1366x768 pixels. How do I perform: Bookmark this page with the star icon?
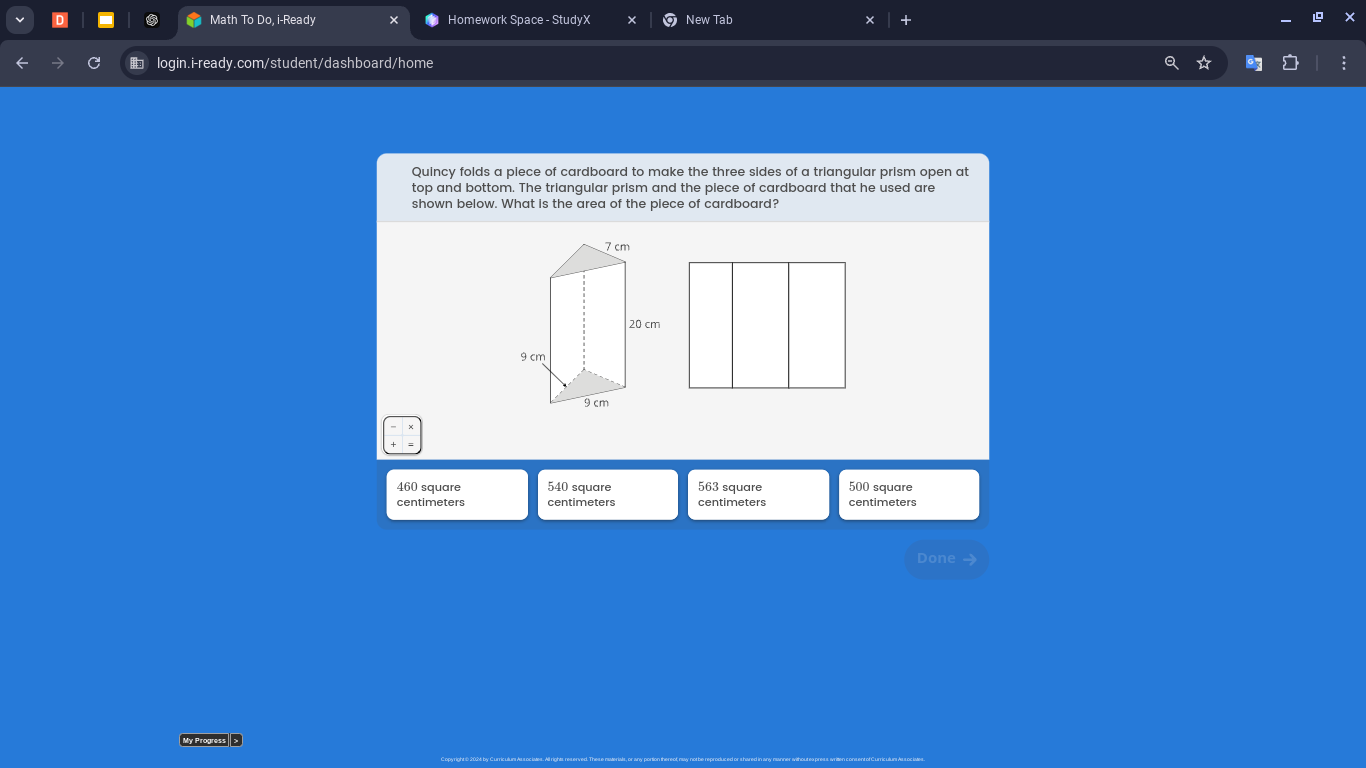(x=1204, y=63)
